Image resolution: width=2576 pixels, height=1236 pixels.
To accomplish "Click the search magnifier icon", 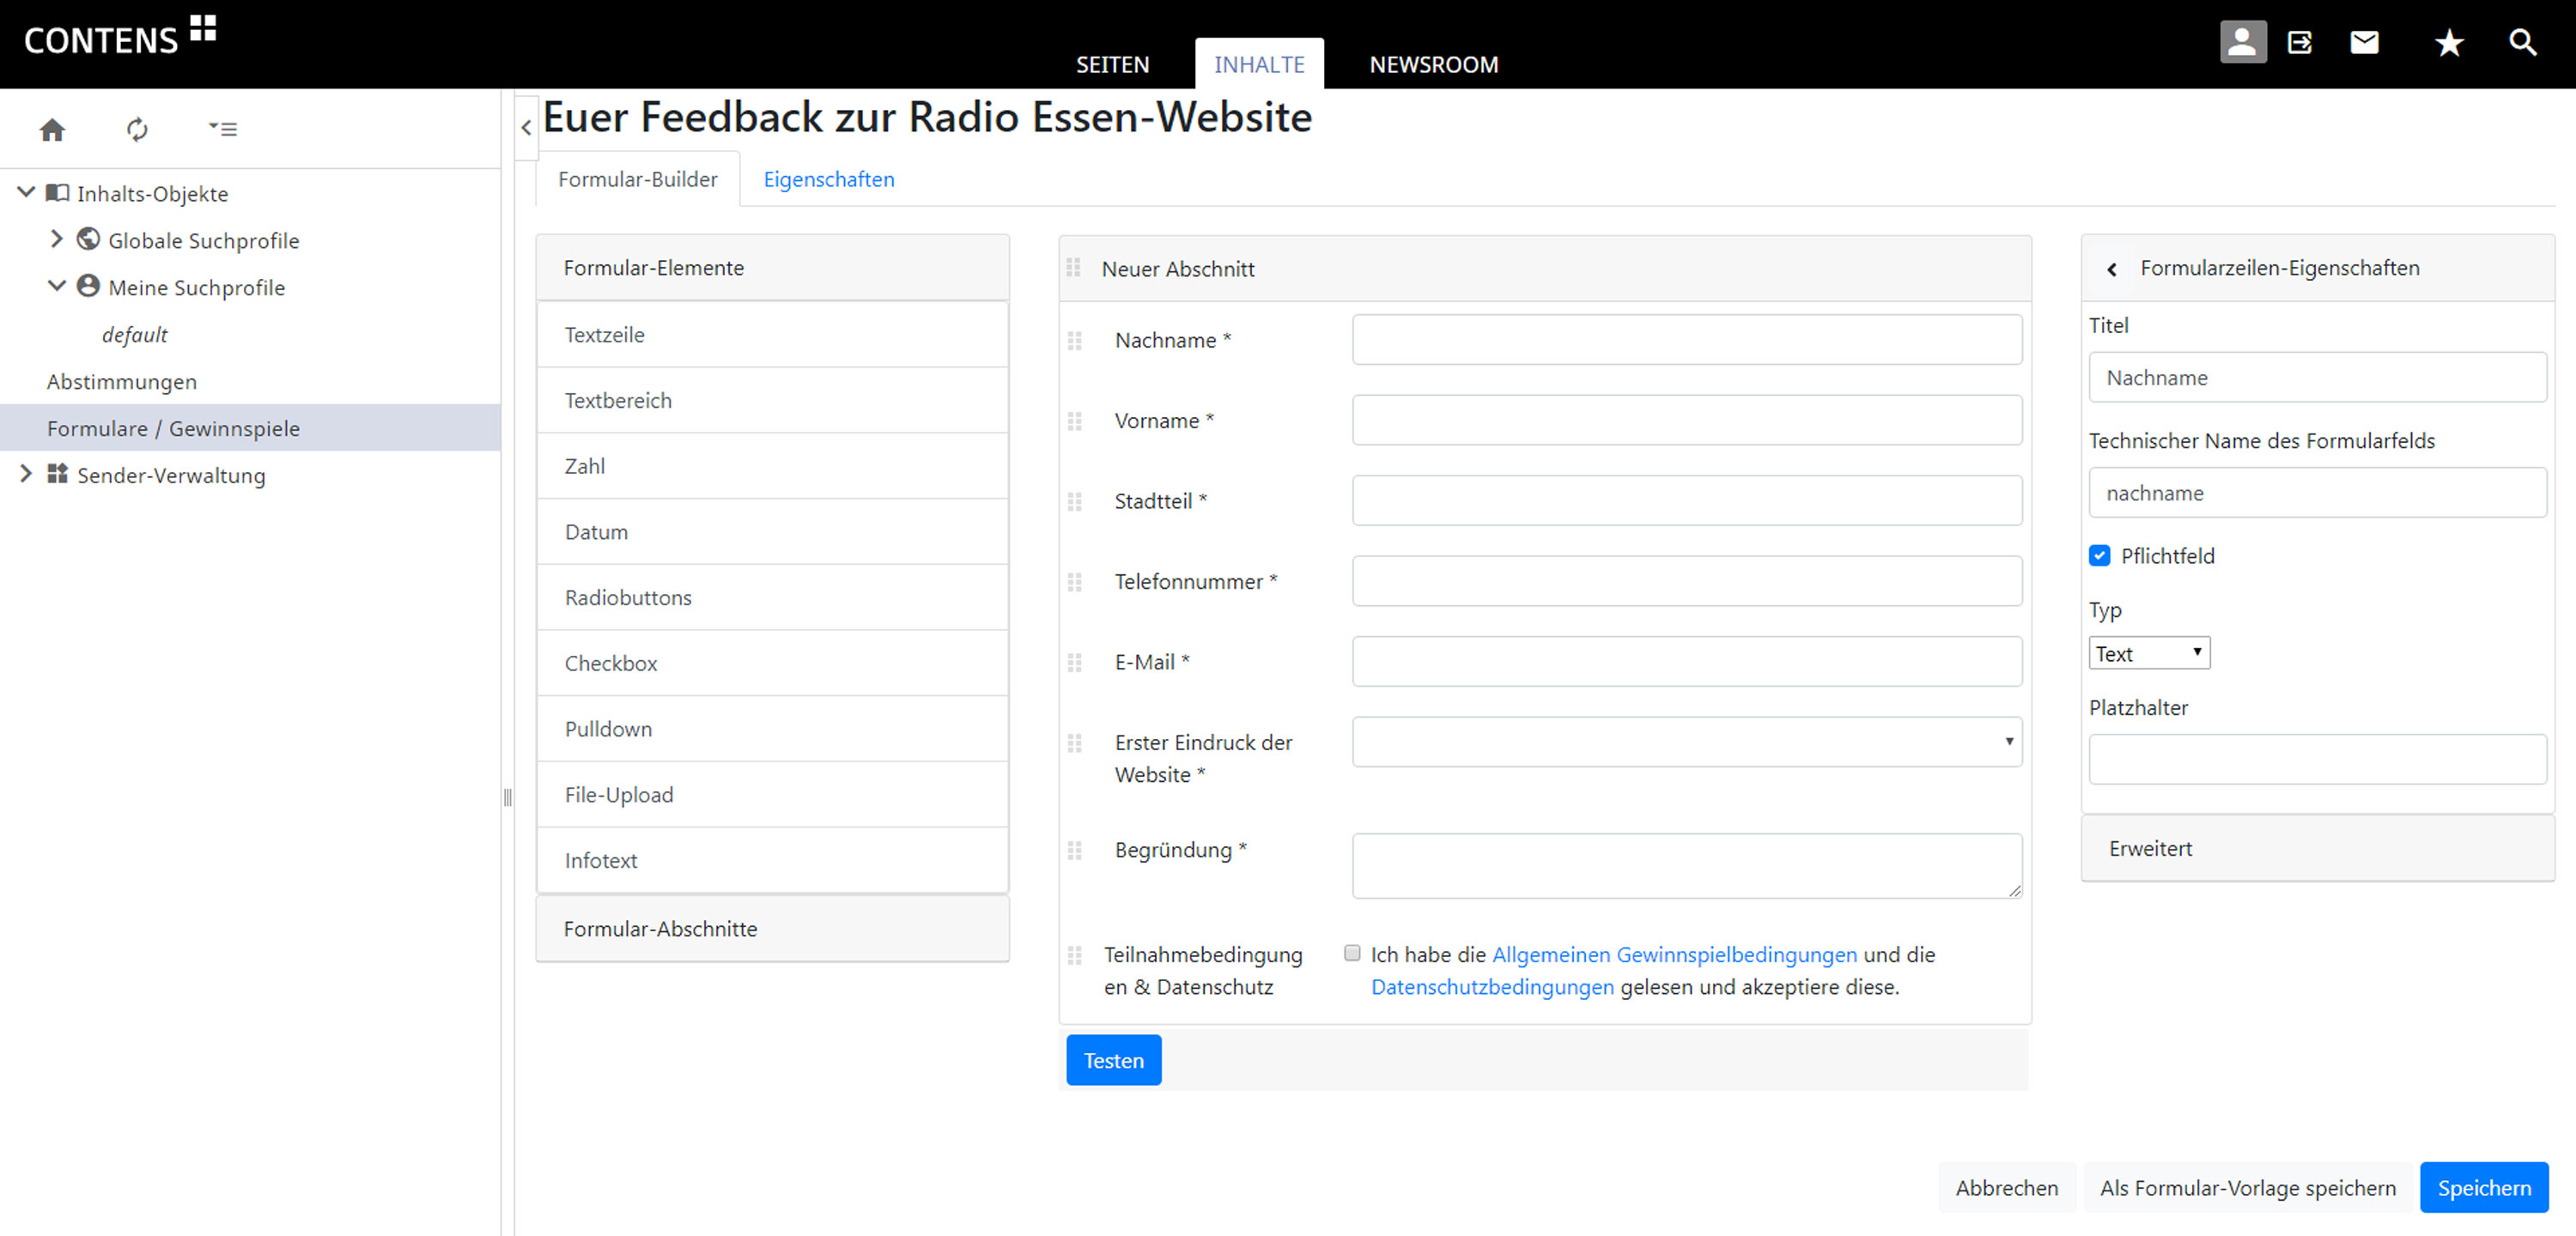I will pyautogui.click(x=2522, y=42).
